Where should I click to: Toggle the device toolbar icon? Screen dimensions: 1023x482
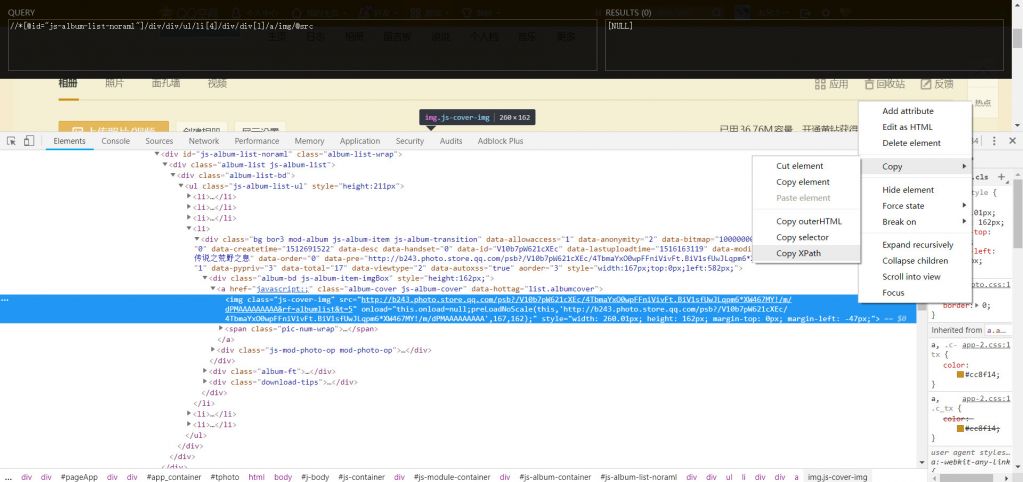pyautogui.click(x=29, y=141)
